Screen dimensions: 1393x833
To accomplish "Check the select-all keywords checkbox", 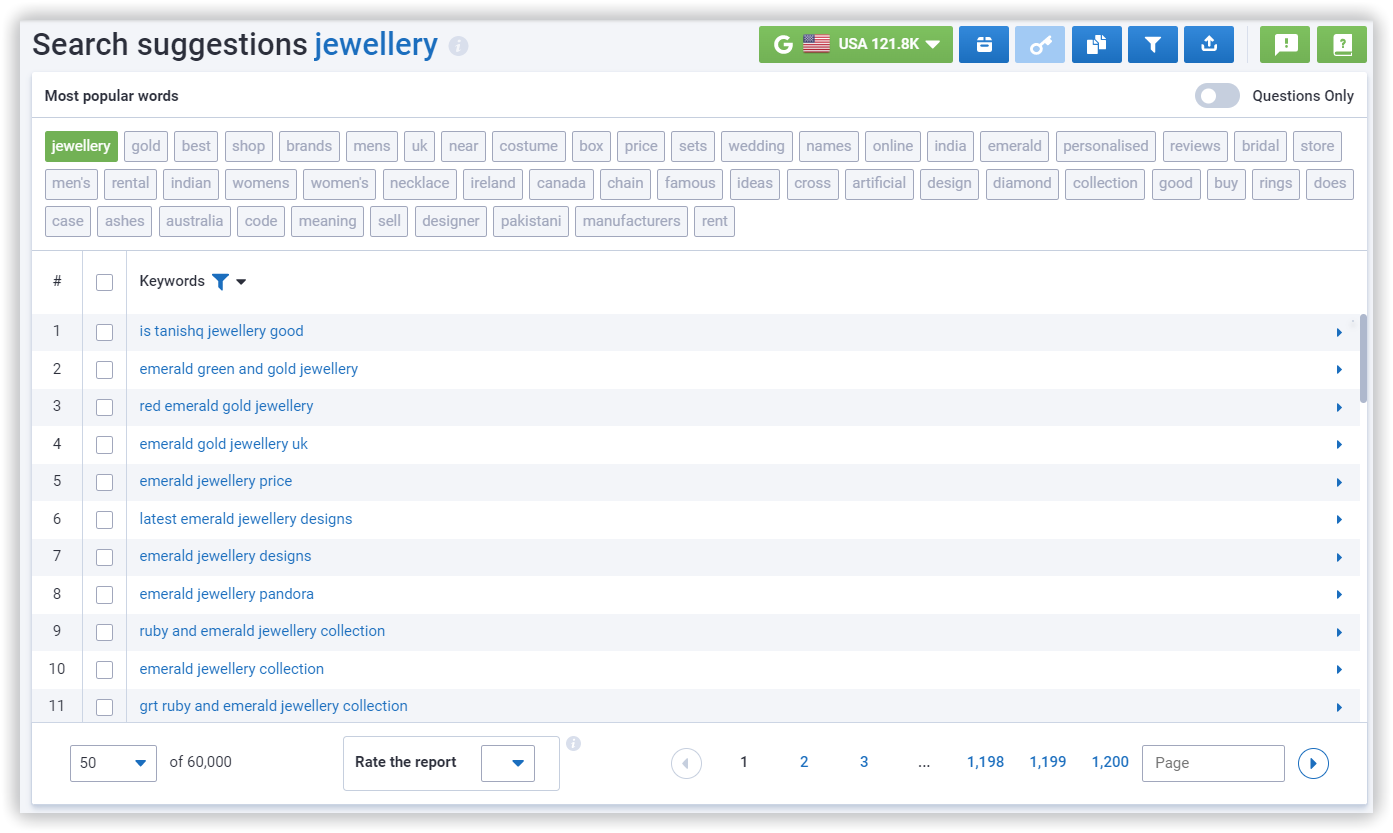I will pyautogui.click(x=104, y=282).
